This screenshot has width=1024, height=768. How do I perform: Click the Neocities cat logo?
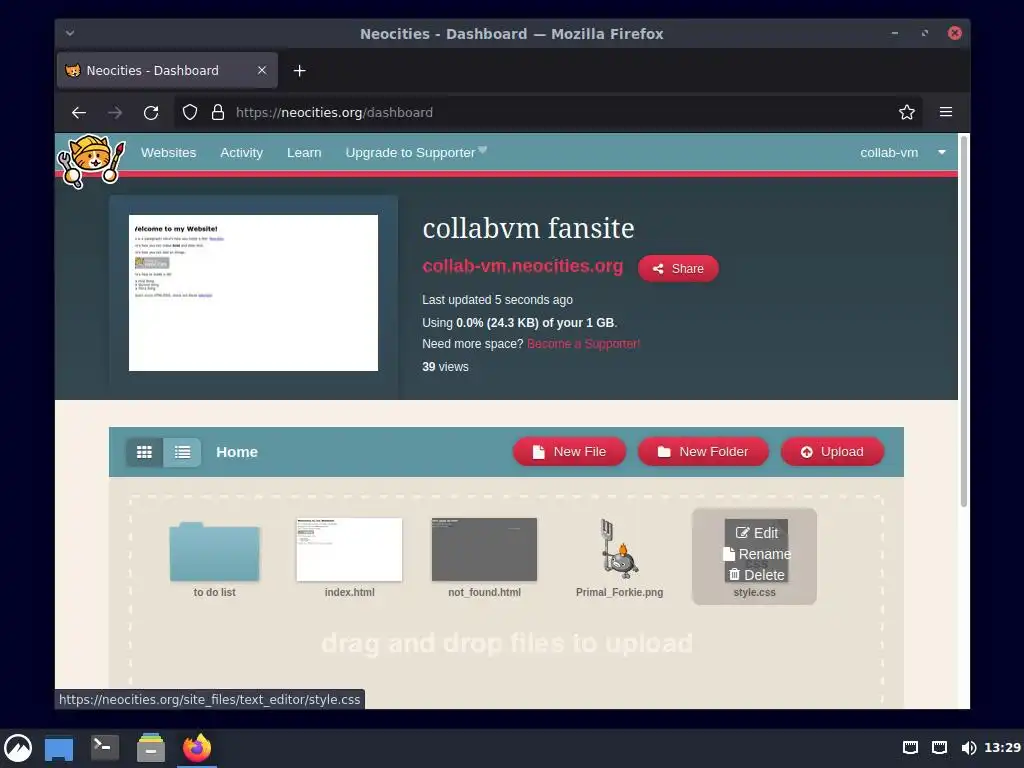tap(91, 161)
